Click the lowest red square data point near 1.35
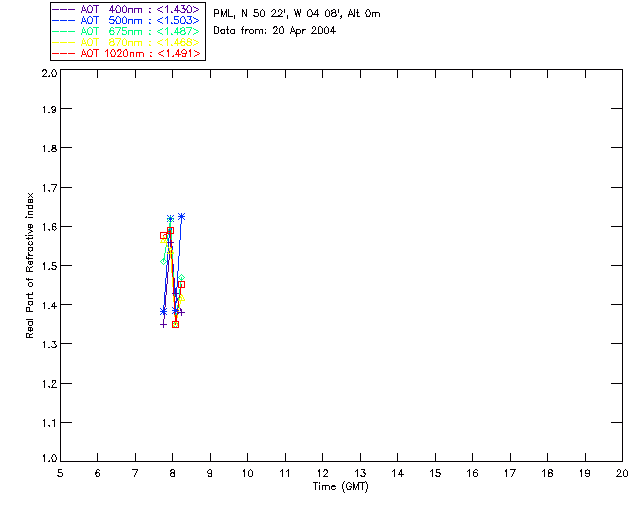640x512 pixels. [x=176, y=325]
